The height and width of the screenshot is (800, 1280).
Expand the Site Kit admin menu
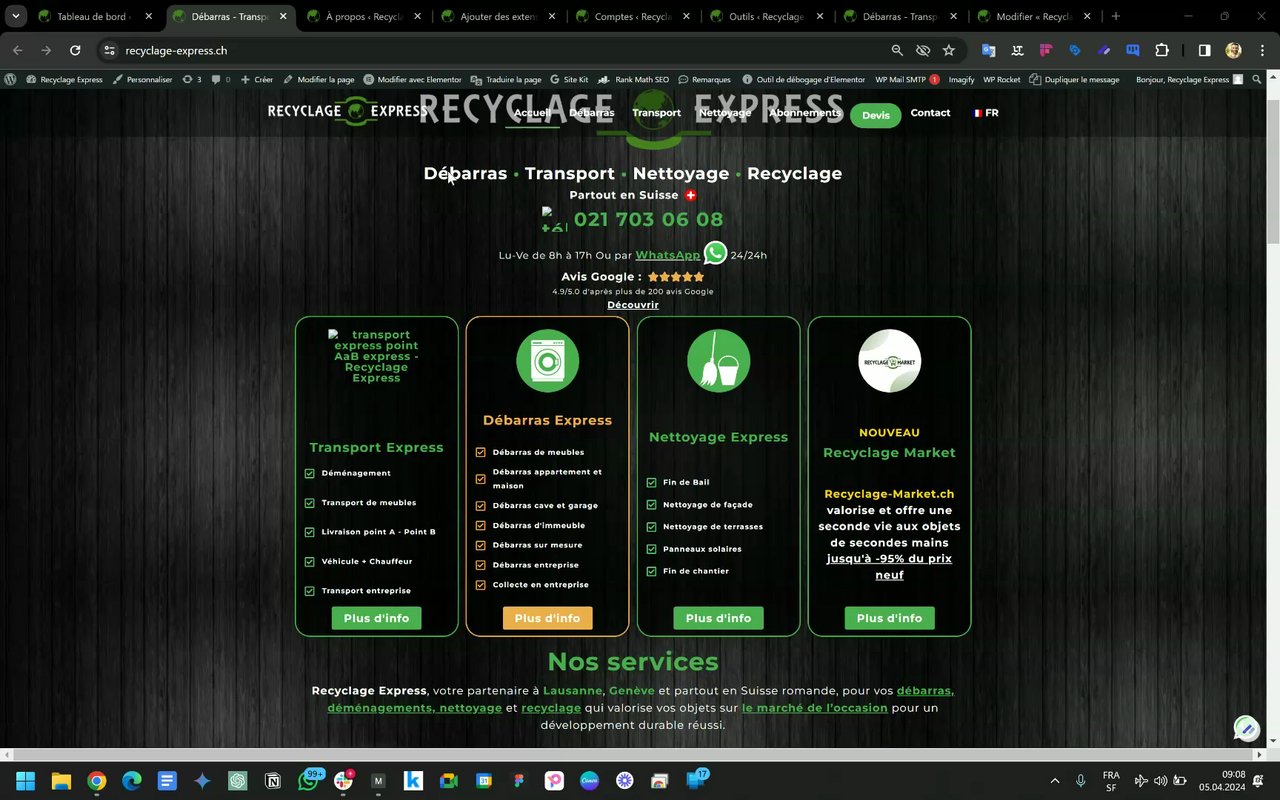[569, 79]
